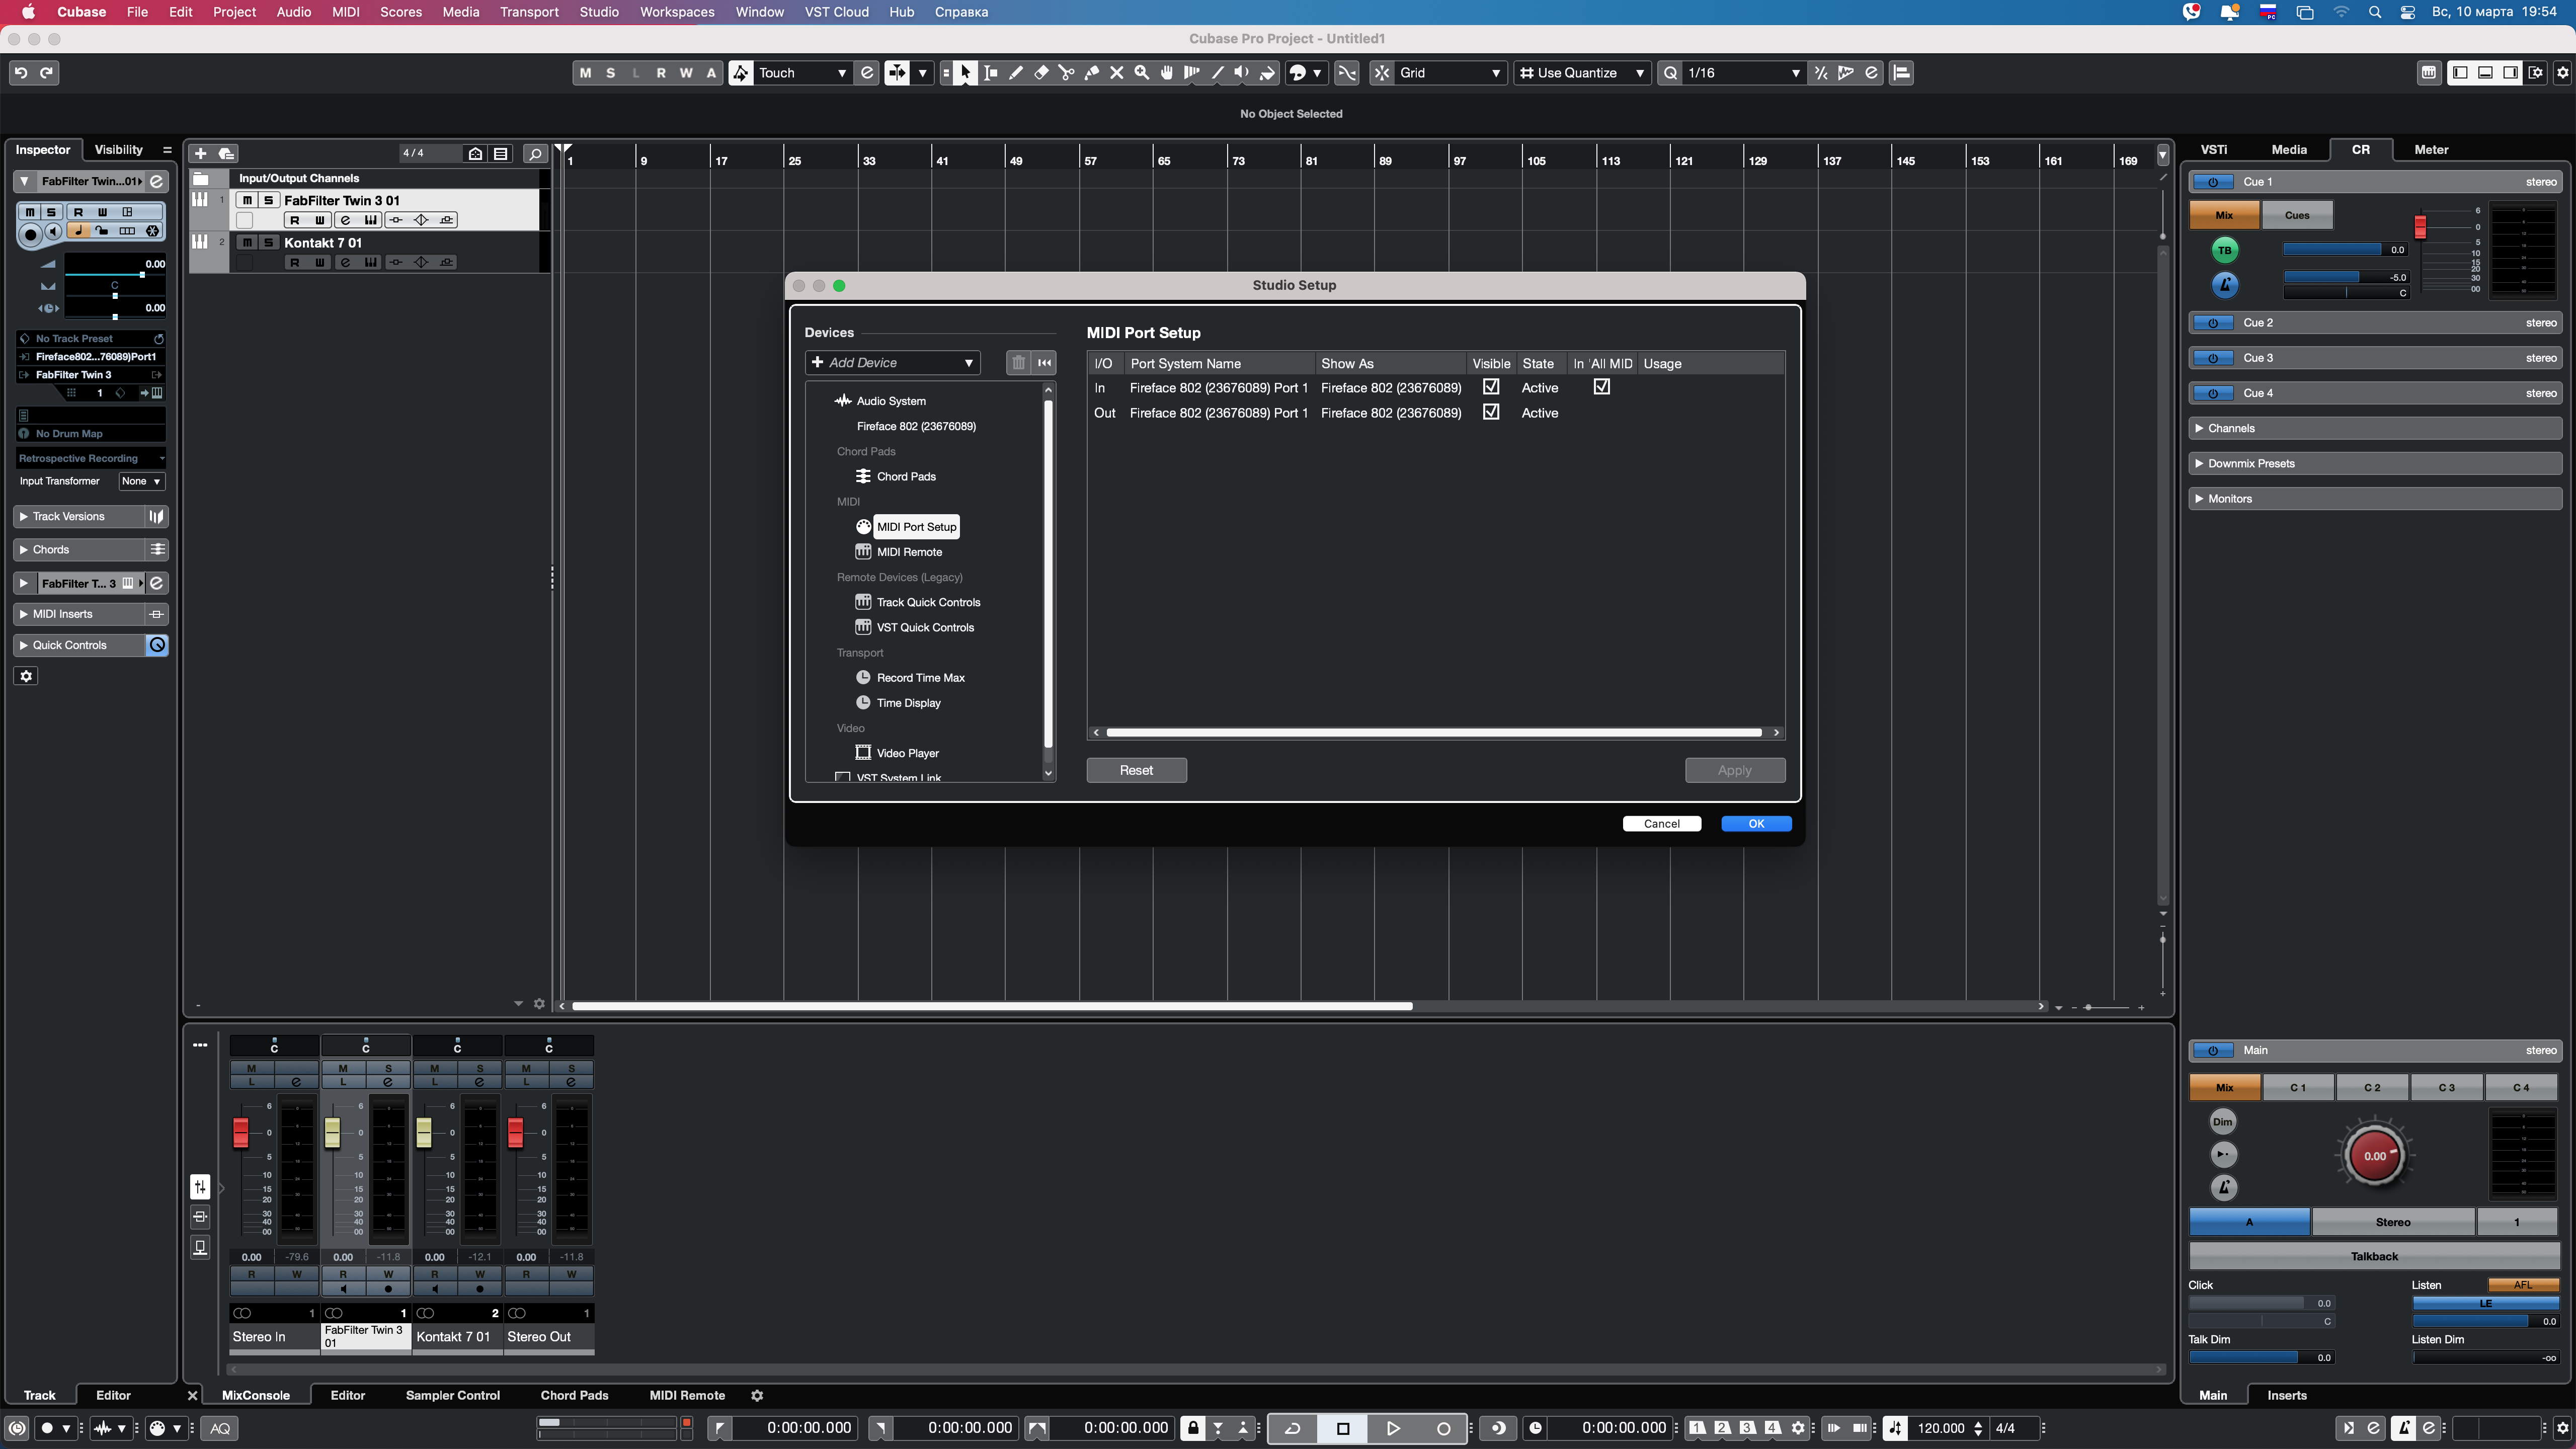Click the Stereo In channel fader handle
The image size is (2576, 1449).
[x=241, y=1133]
